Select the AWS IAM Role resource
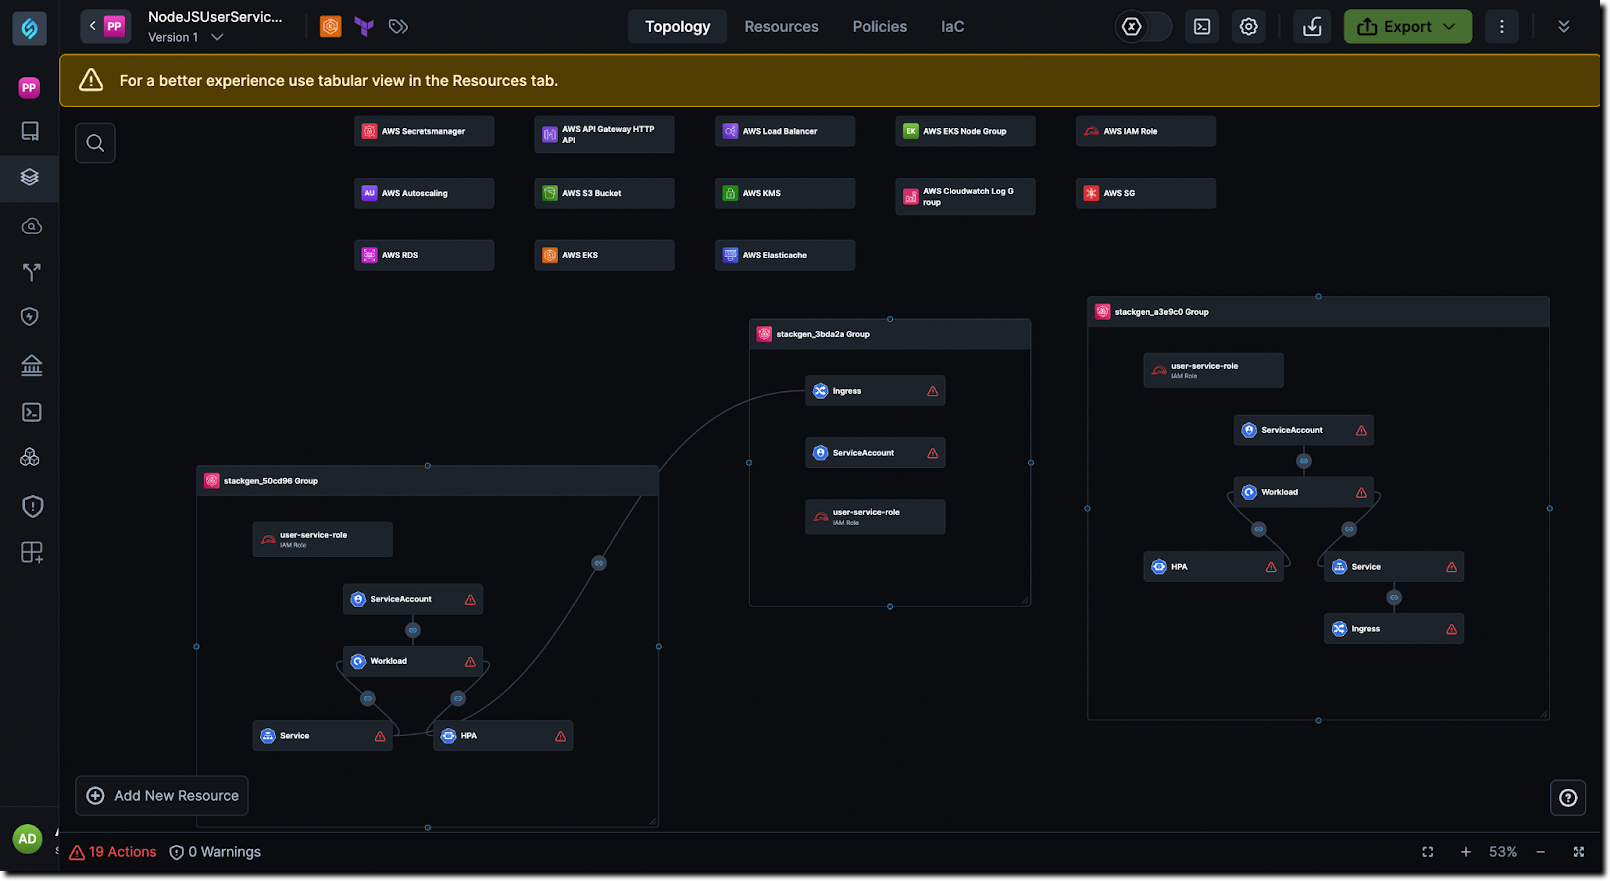 pyautogui.click(x=1146, y=131)
